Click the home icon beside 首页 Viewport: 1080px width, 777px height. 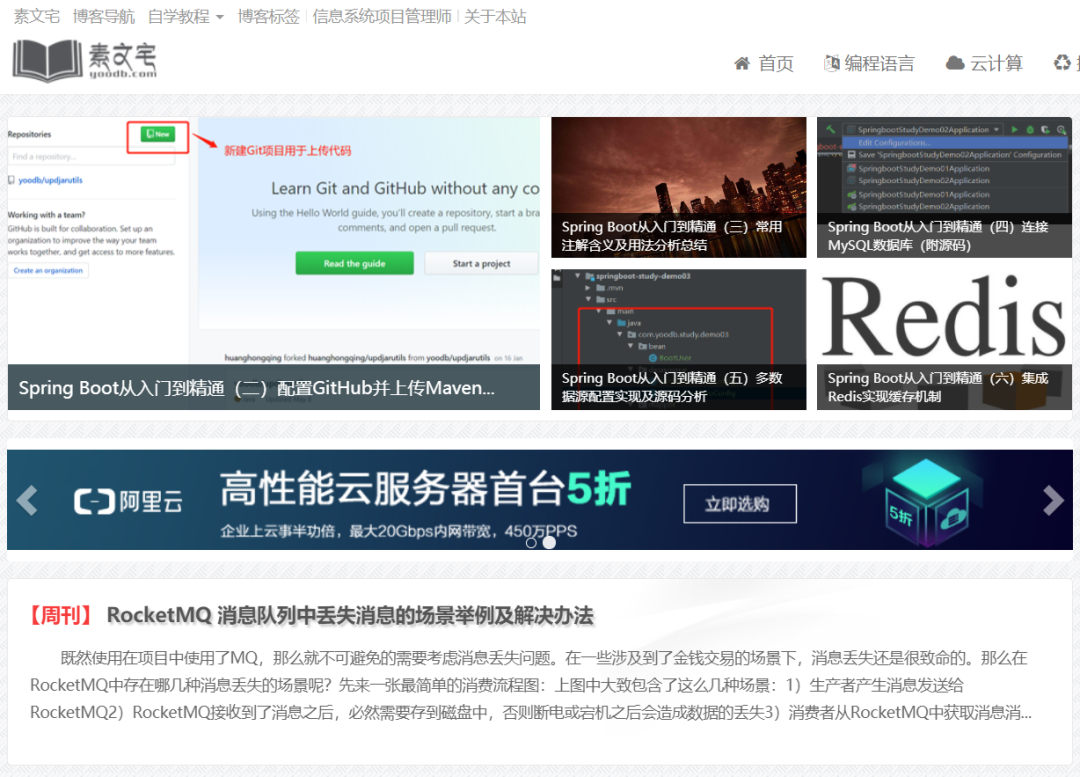(742, 64)
